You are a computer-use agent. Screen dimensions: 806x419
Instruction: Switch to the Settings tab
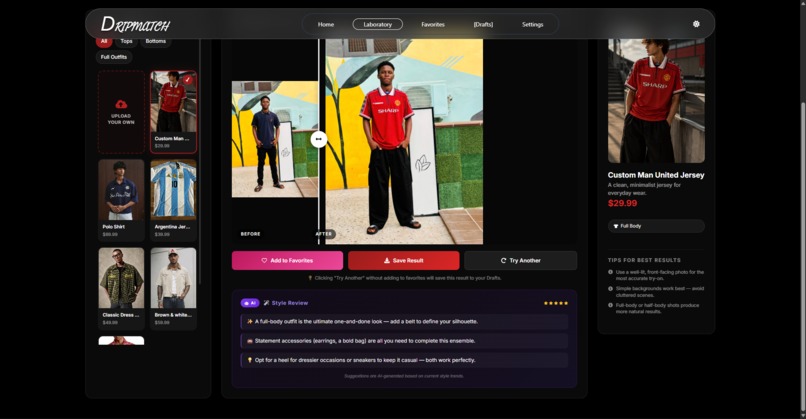click(533, 24)
